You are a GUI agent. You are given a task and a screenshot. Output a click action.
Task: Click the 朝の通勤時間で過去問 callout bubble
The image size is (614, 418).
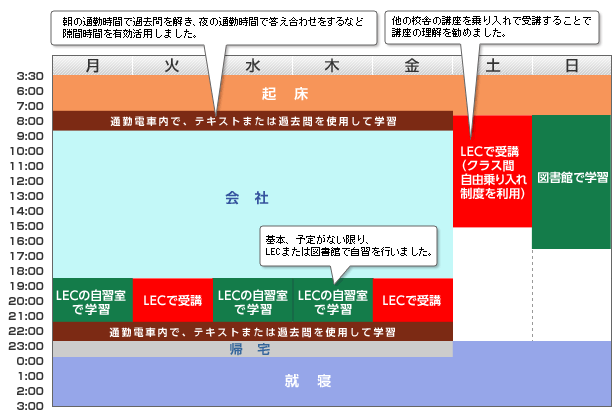(214, 27)
